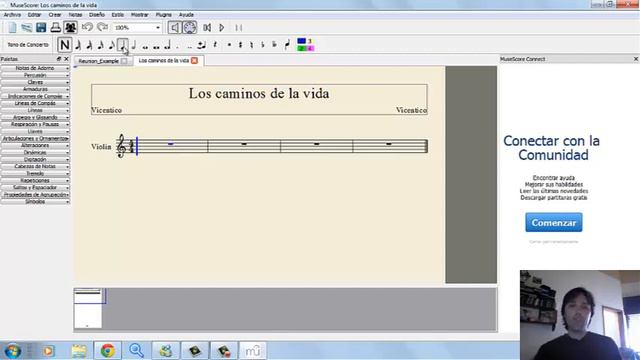Start playback with the Play button
Viewport: 640px width, 360px height.
coord(222,27)
